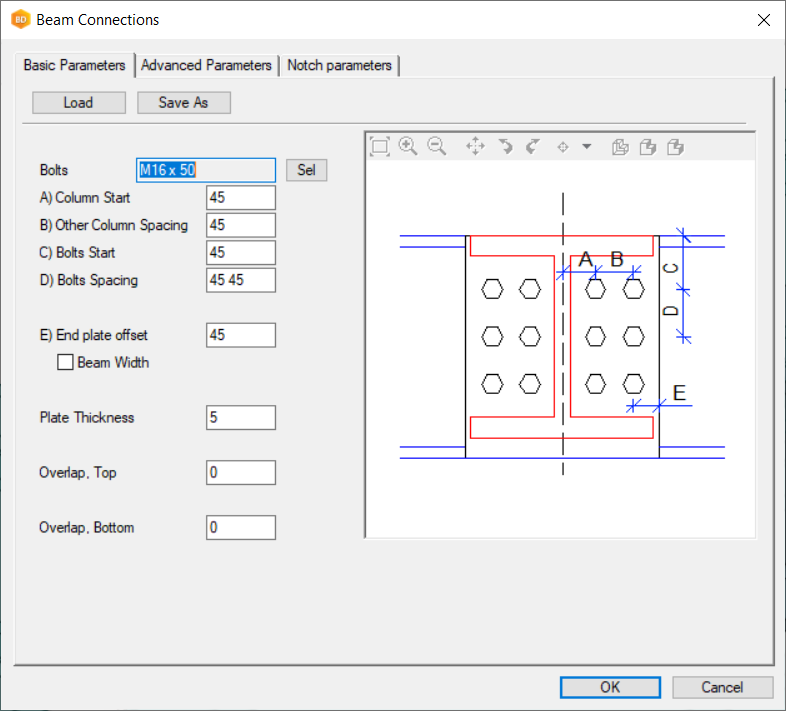Image resolution: width=786 pixels, height=711 pixels.
Task: Click the Bolts Spacing input field
Action: point(240,280)
